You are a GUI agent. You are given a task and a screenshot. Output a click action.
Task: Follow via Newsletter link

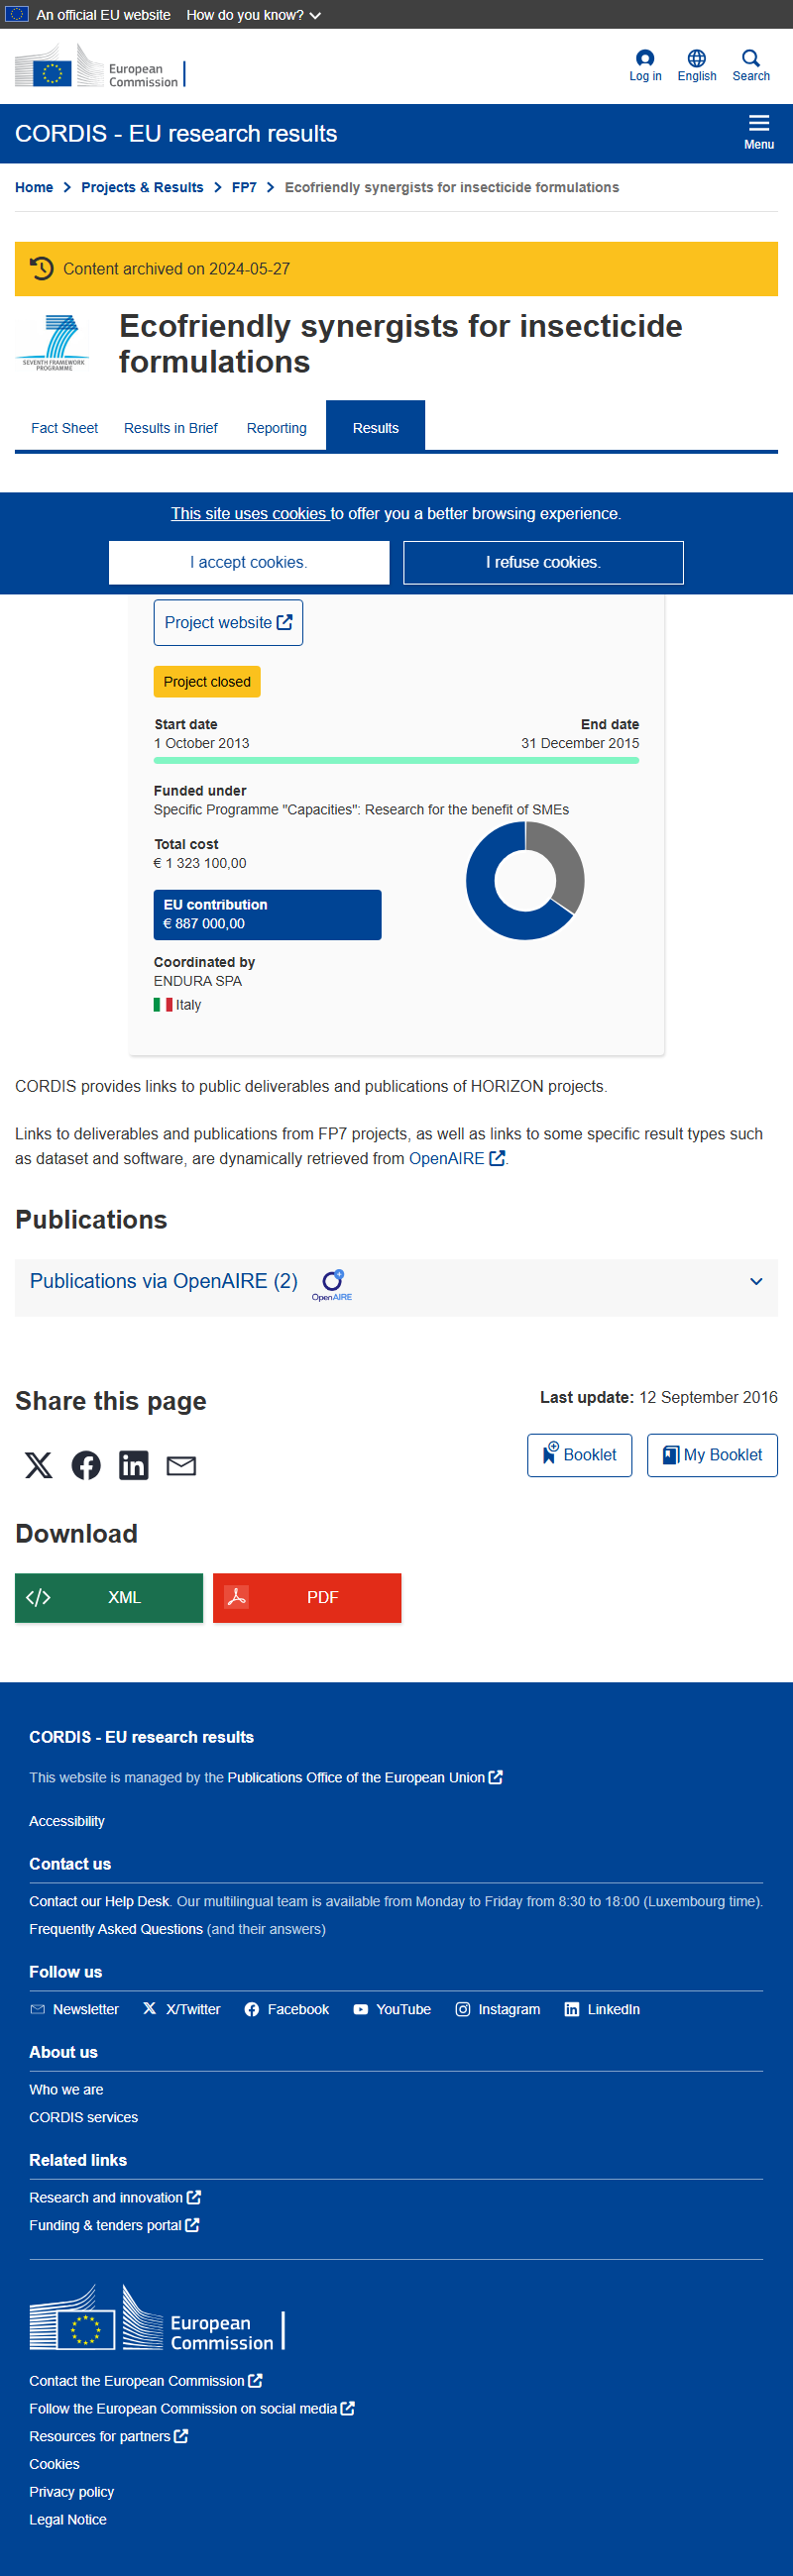coord(75,2010)
